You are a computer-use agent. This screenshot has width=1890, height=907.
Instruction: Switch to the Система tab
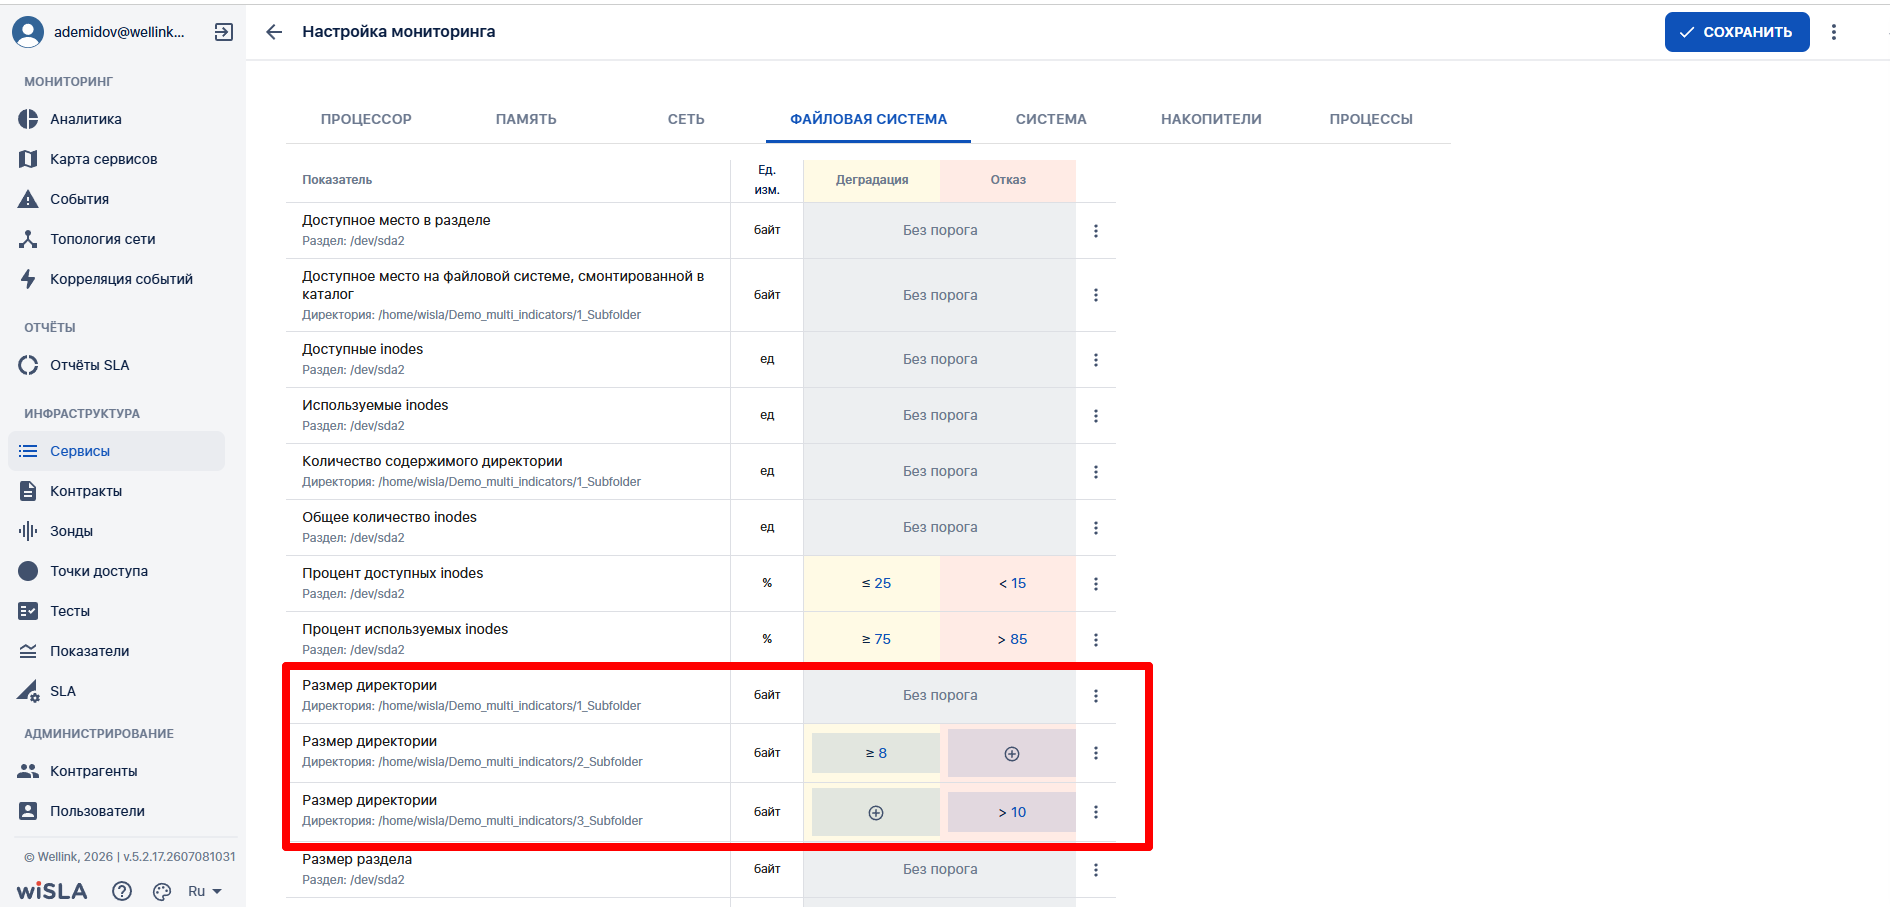point(1051,119)
